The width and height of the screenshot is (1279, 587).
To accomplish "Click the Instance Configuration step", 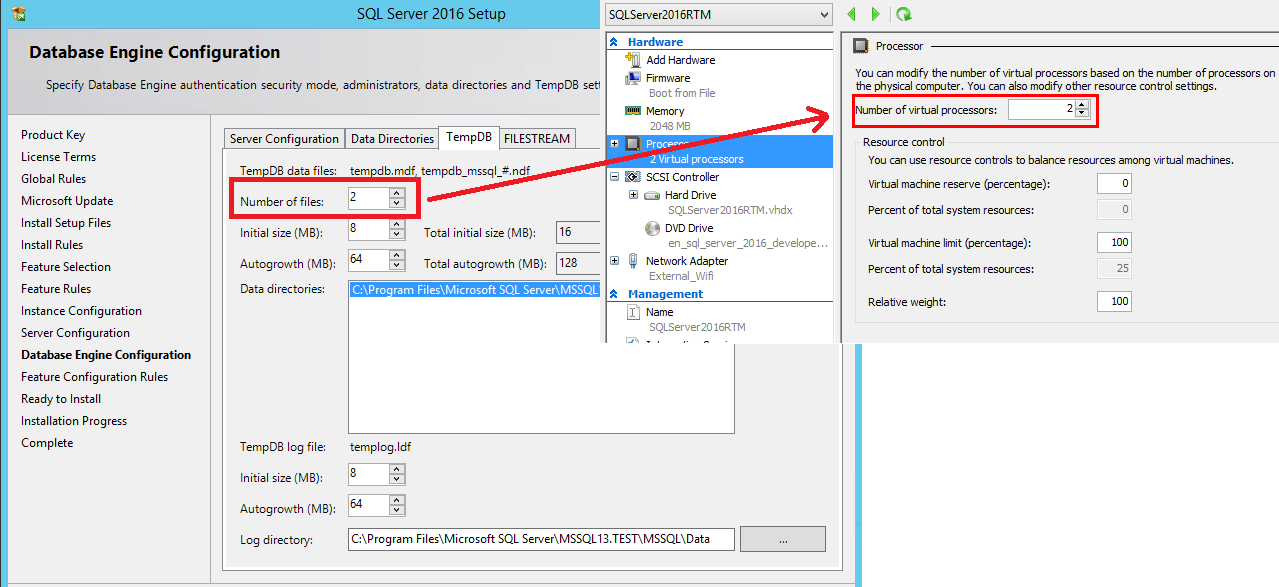I will click(x=81, y=311).
